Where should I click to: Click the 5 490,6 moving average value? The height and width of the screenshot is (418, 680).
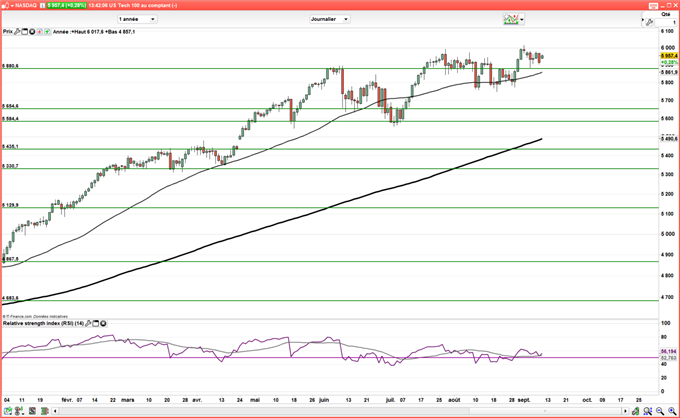(669, 139)
